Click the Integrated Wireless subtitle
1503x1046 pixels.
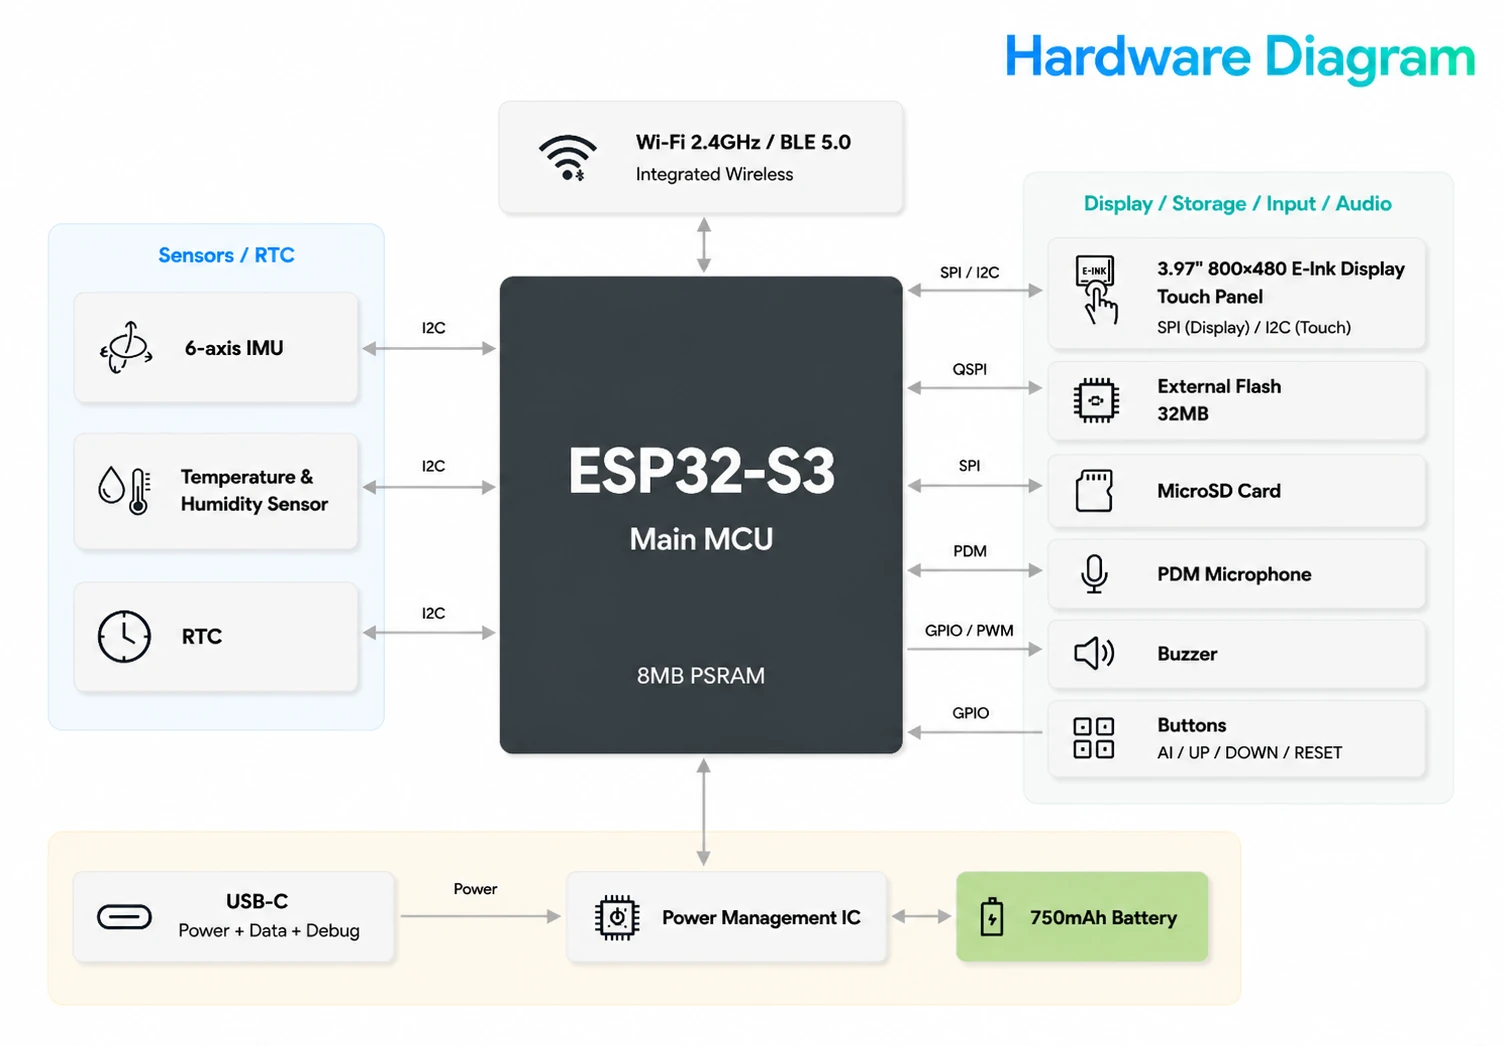[714, 174]
